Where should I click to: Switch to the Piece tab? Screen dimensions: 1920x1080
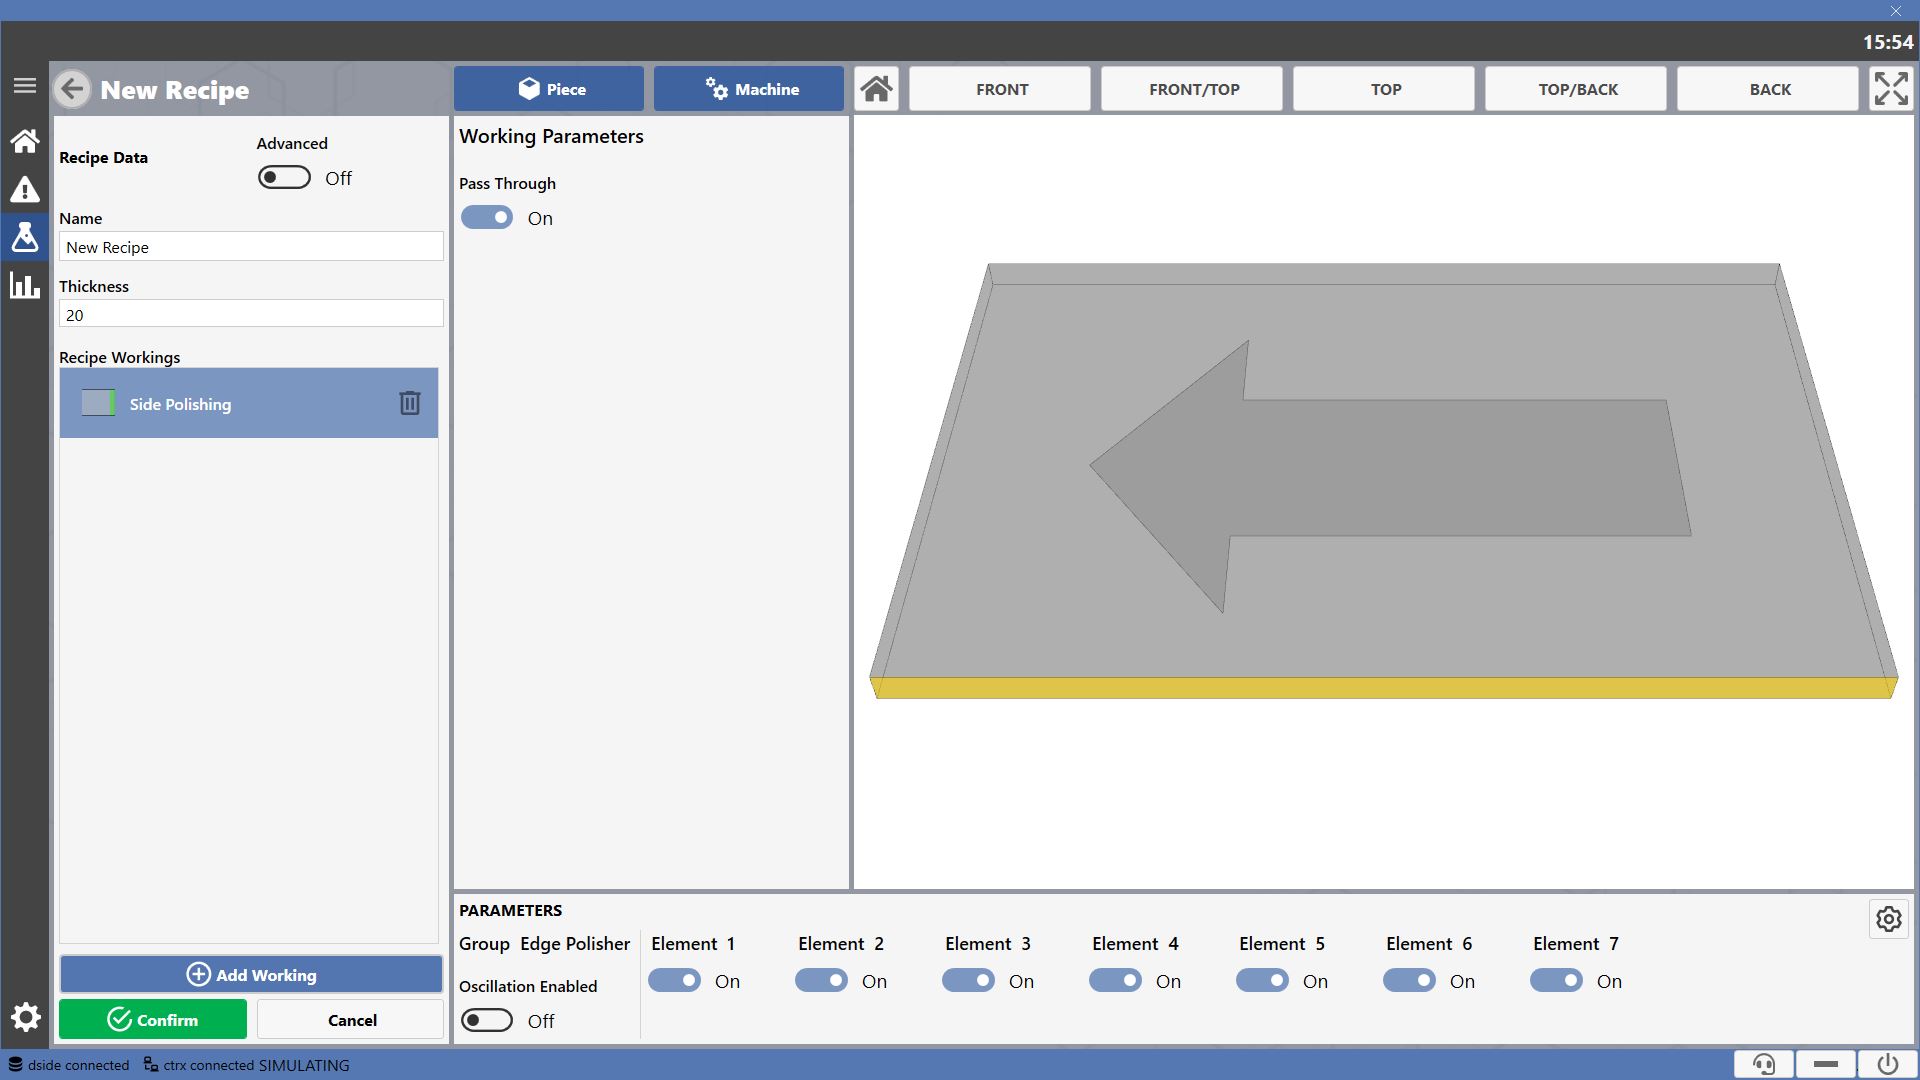point(549,89)
